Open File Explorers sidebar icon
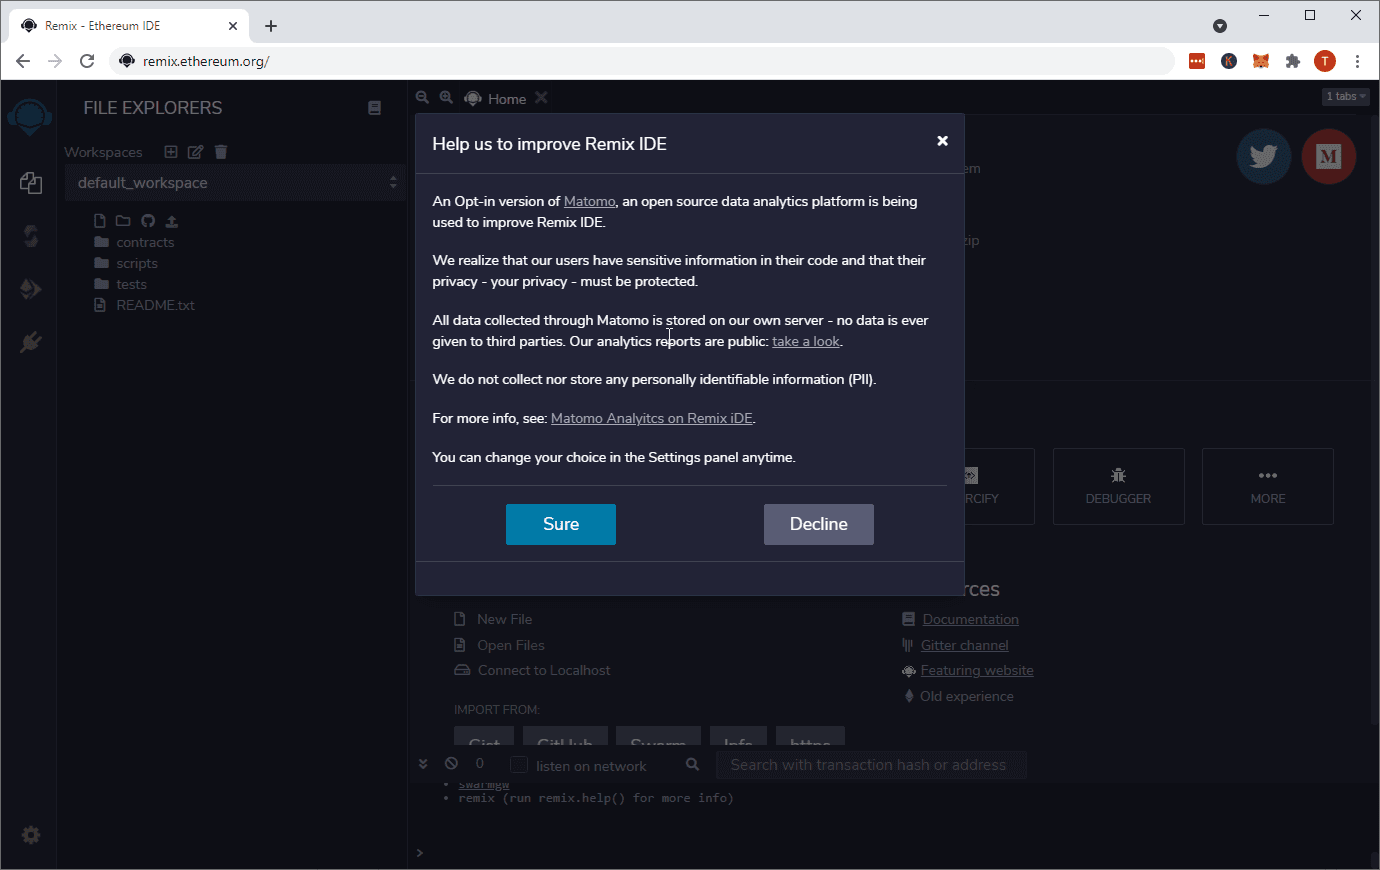Viewport: 1380px width, 870px height. click(x=30, y=182)
